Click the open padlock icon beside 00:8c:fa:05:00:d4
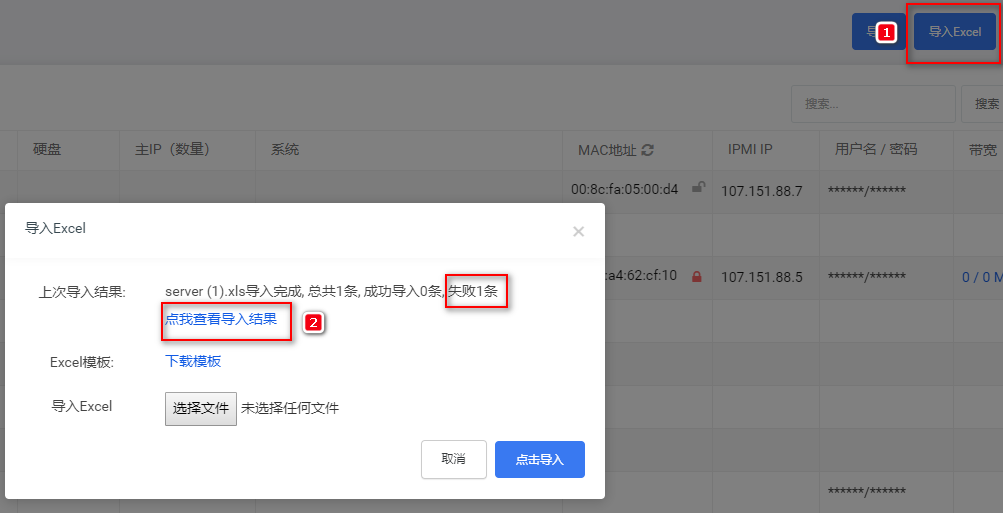This screenshot has height=513, width=1003. click(x=699, y=187)
